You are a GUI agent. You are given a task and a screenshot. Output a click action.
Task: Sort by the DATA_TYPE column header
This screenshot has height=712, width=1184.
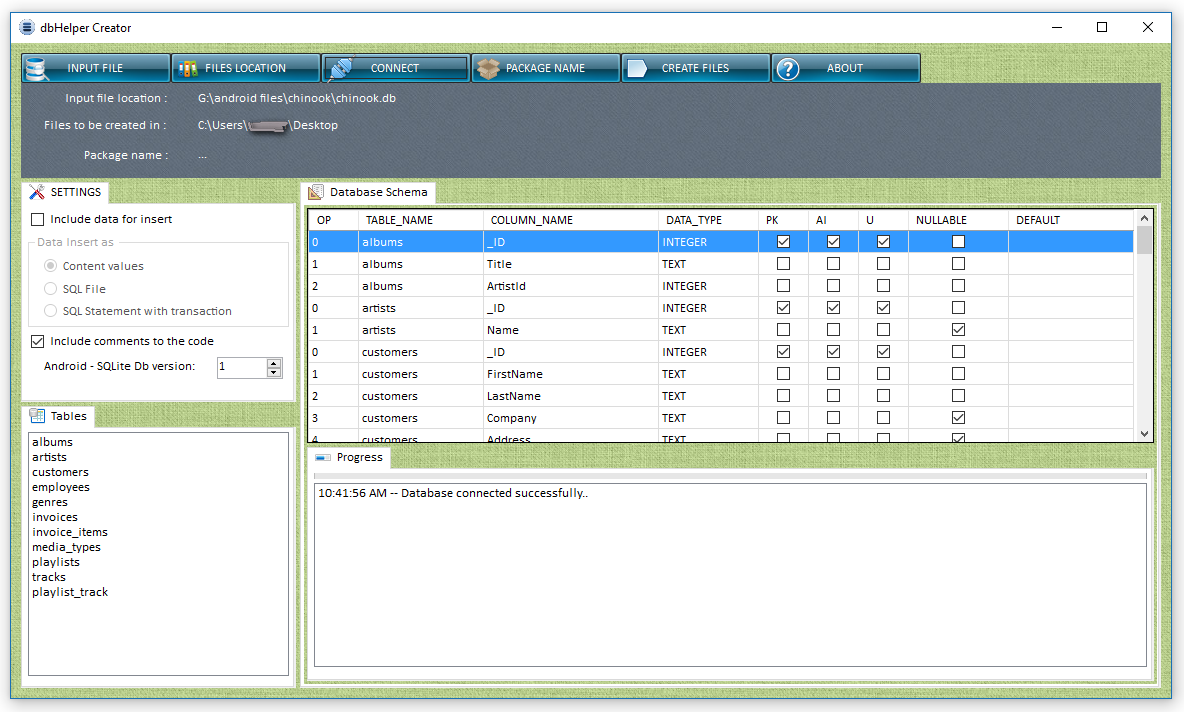[x=708, y=220]
